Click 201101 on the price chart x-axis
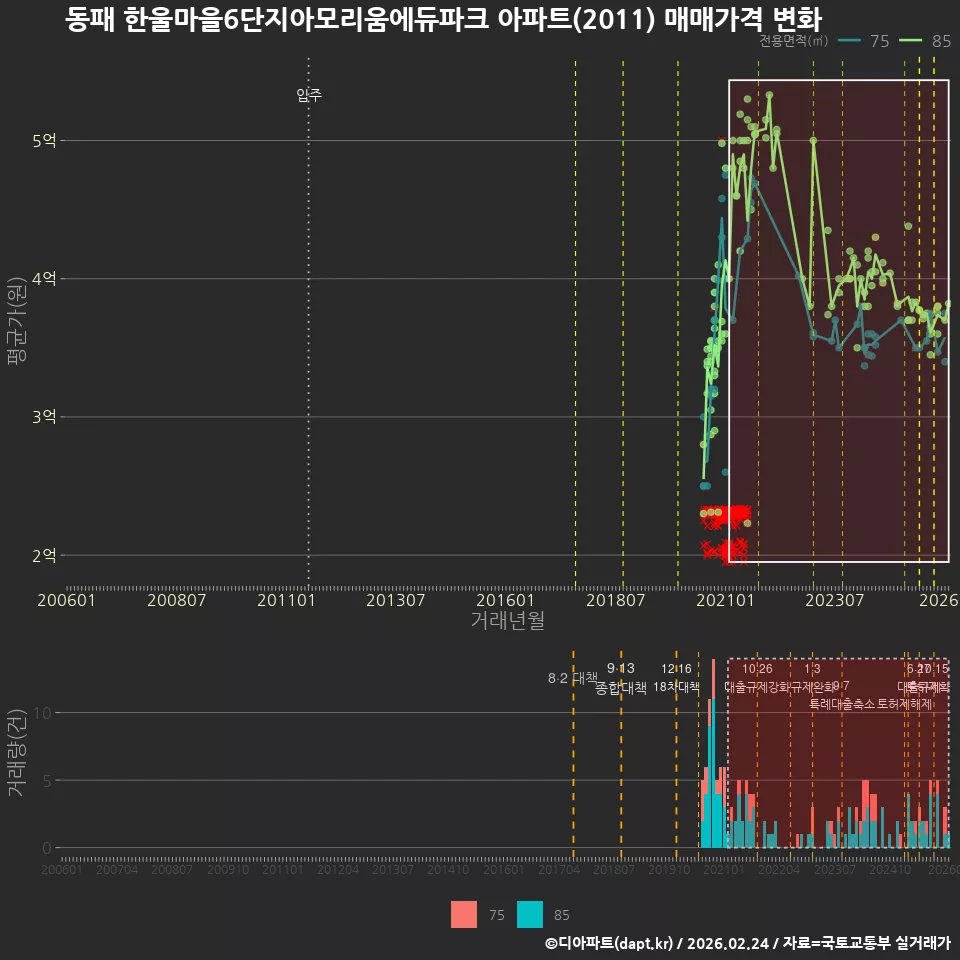 (x=286, y=600)
